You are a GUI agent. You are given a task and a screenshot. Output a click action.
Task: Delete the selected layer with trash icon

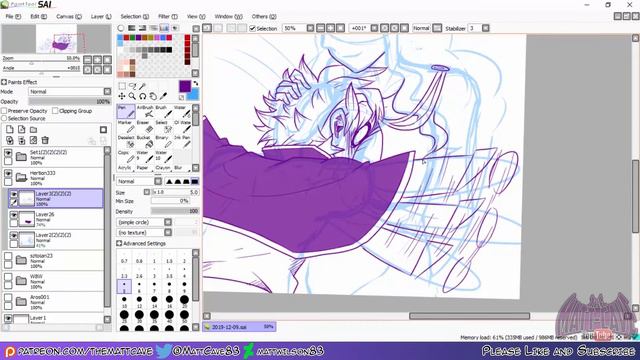point(45,140)
